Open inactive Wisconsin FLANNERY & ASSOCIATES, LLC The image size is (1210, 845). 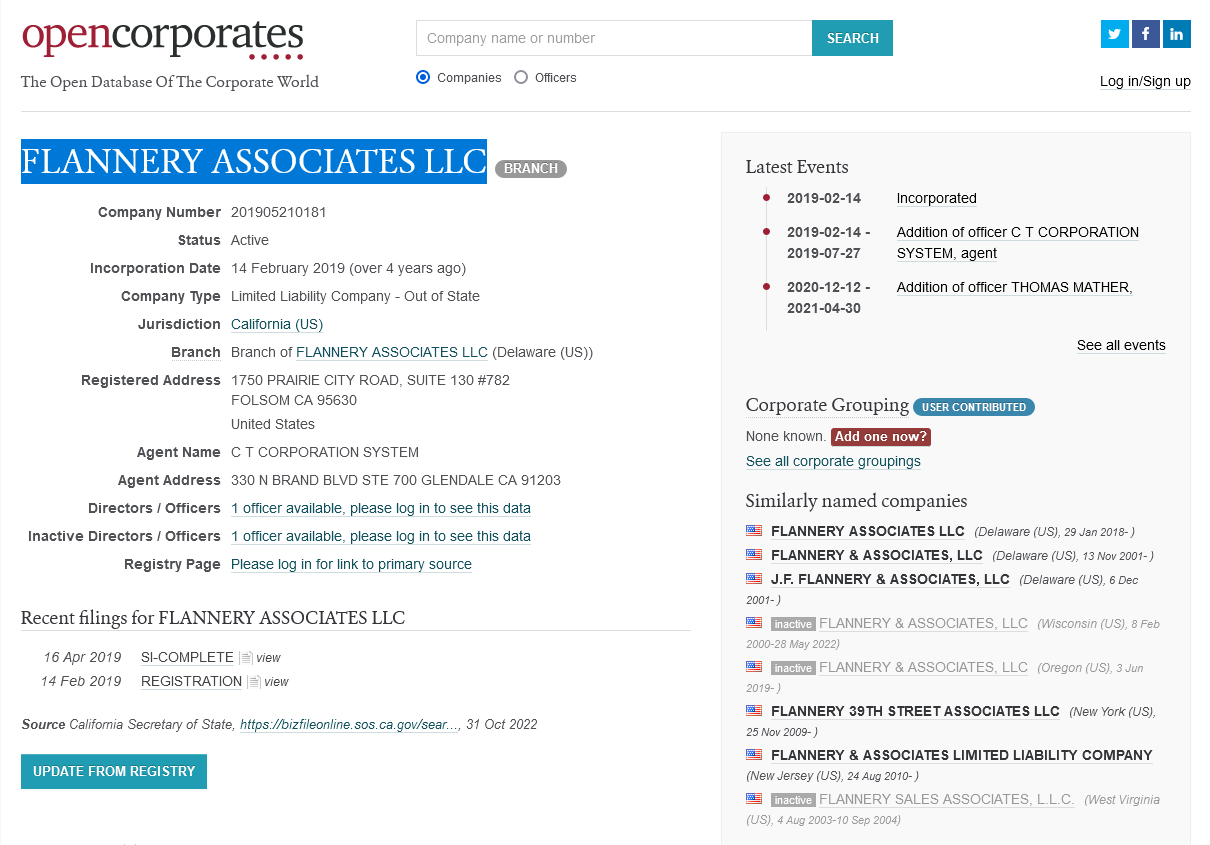pos(923,623)
